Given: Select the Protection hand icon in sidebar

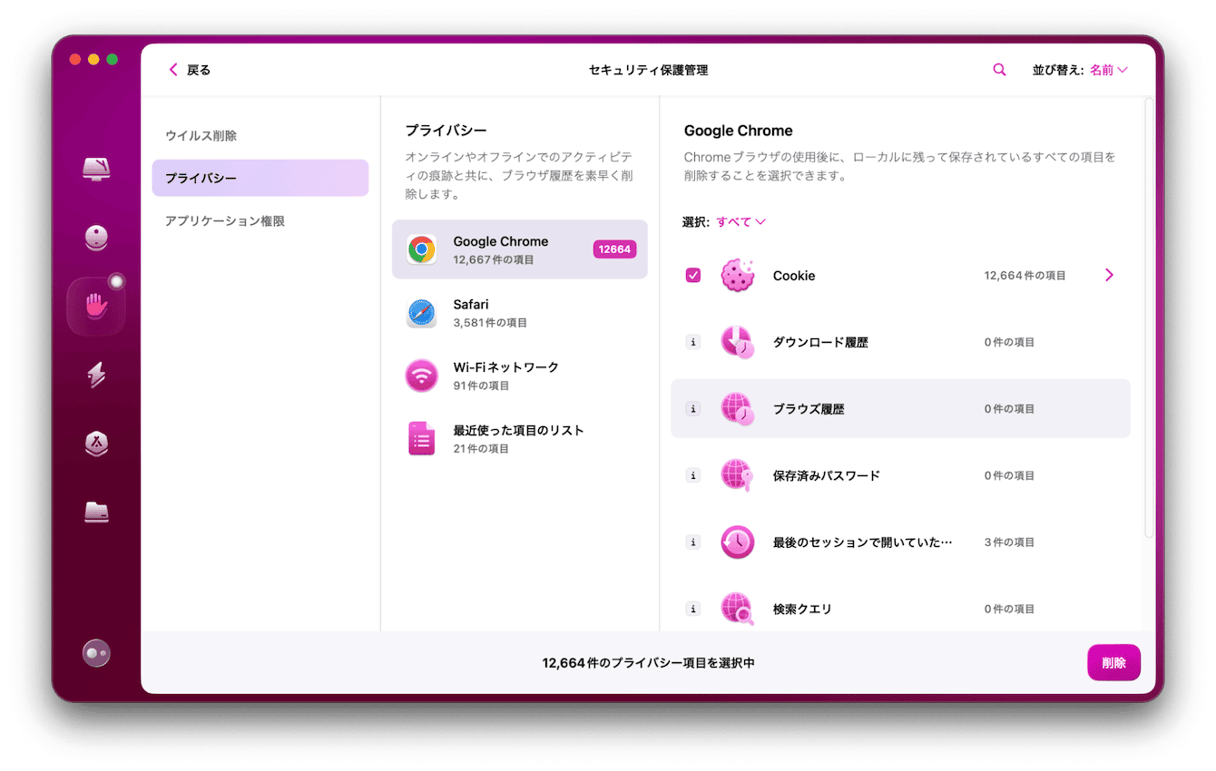Looking at the screenshot, I should click(x=96, y=305).
